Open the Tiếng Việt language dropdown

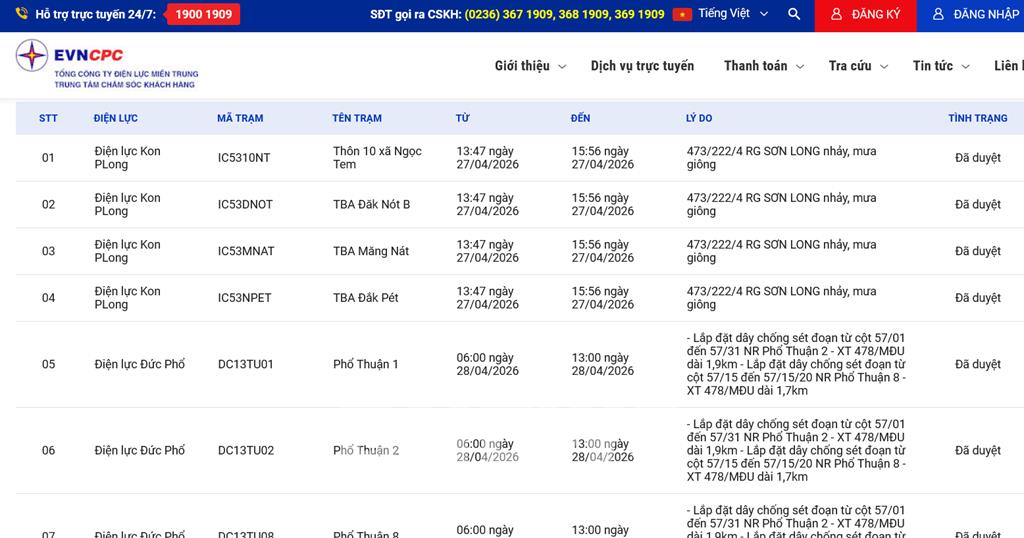pos(735,15)
